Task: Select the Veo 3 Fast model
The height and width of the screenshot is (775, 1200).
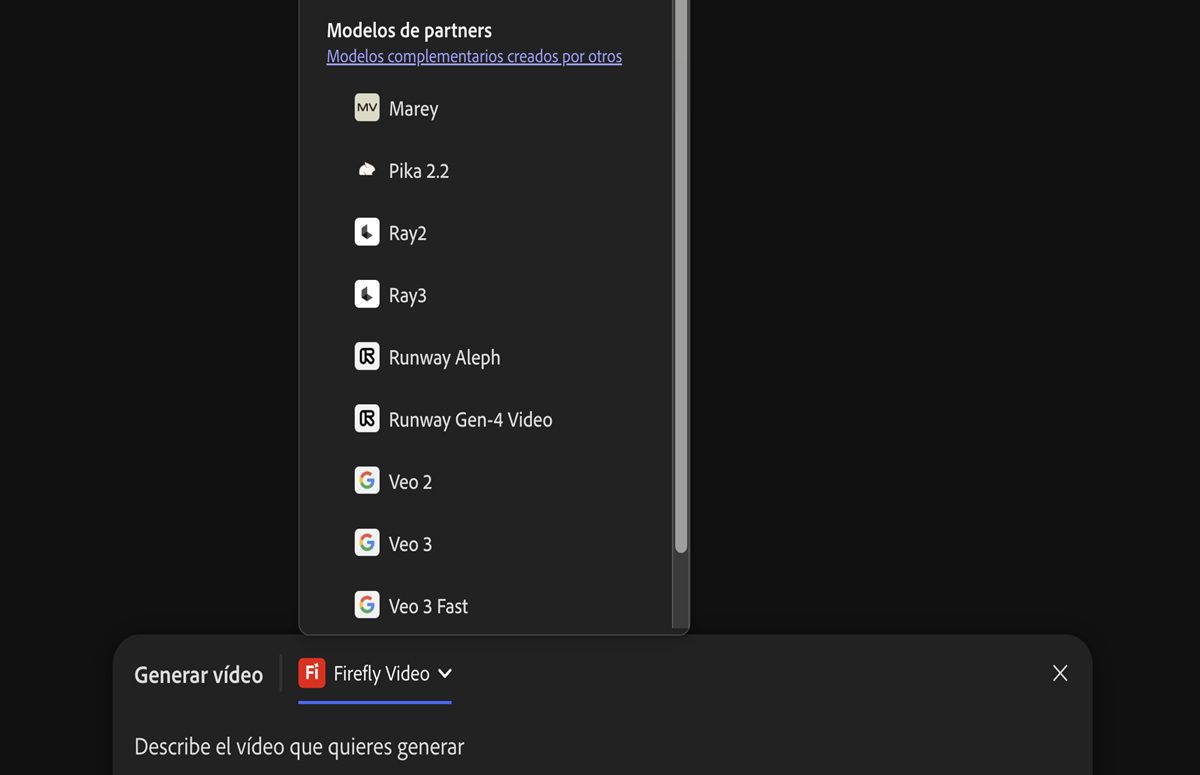Action: pyautogui.click(x=428, y=606)
